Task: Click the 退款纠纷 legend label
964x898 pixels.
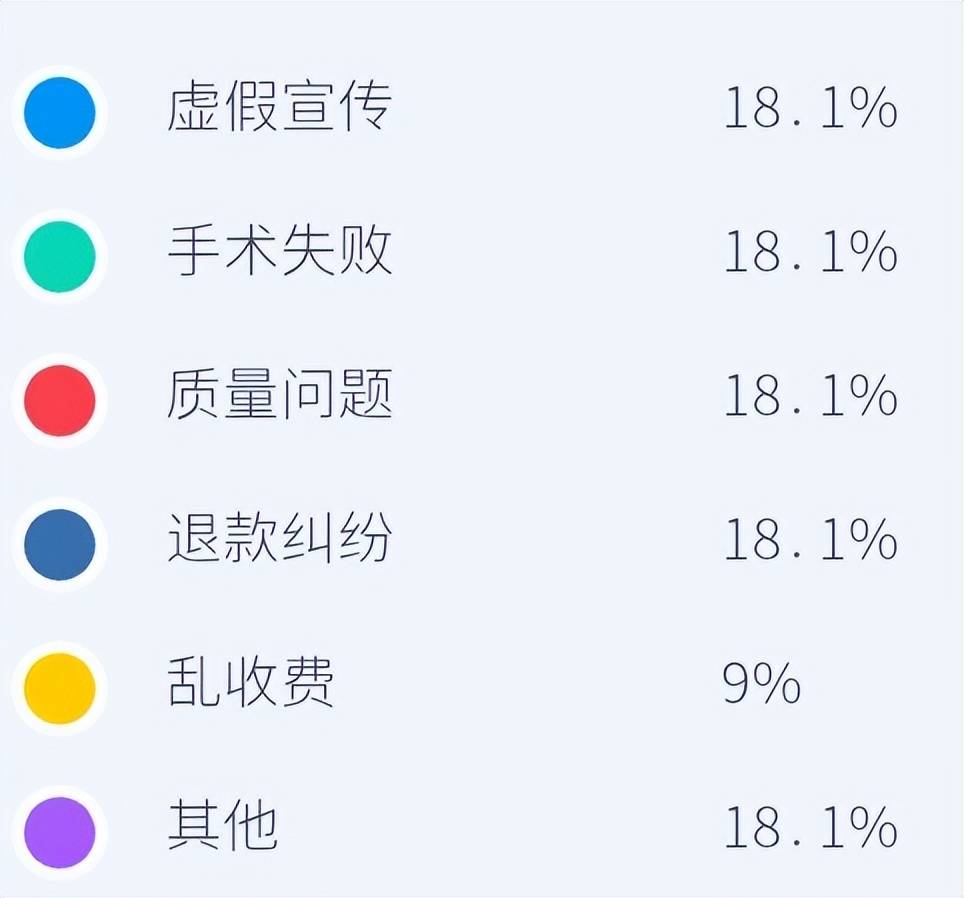Action: [279, 540]
